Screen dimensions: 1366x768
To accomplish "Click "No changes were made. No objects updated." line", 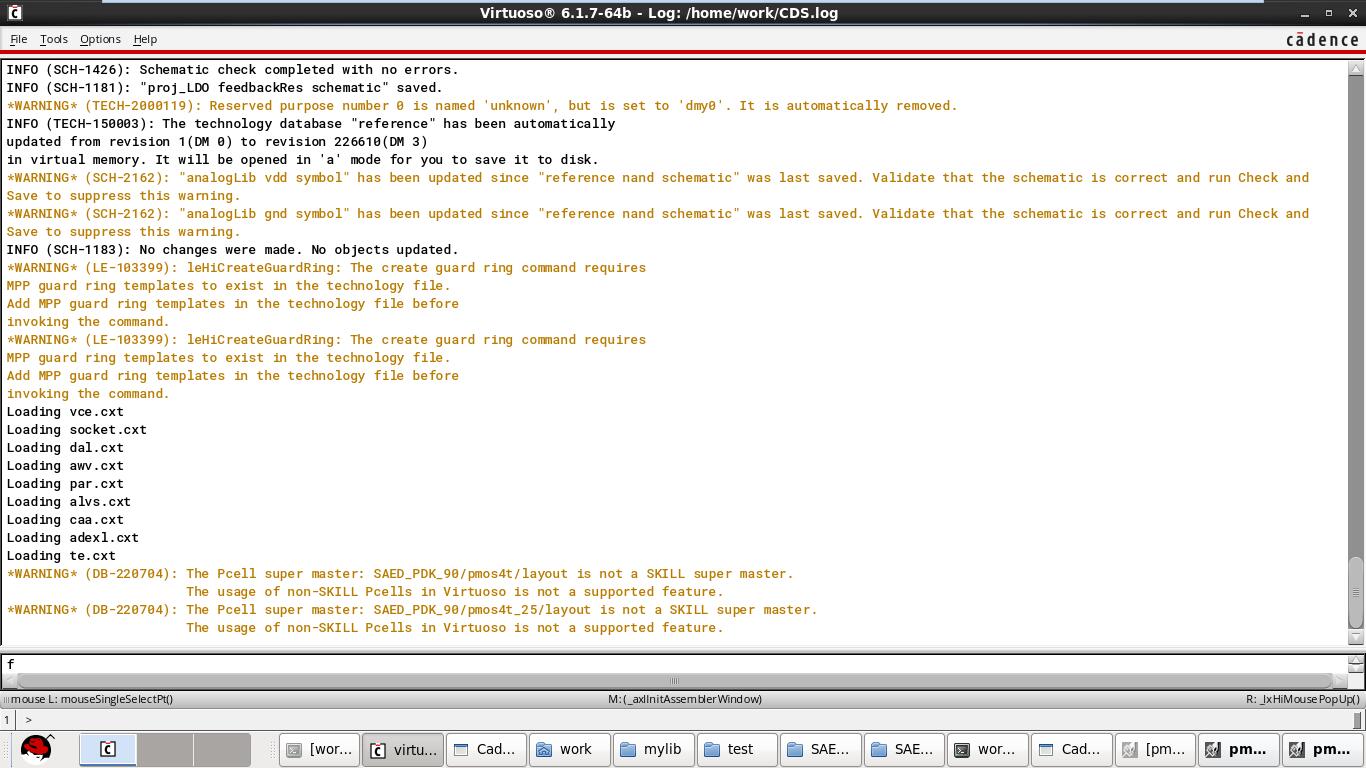I will pos(232,250).
